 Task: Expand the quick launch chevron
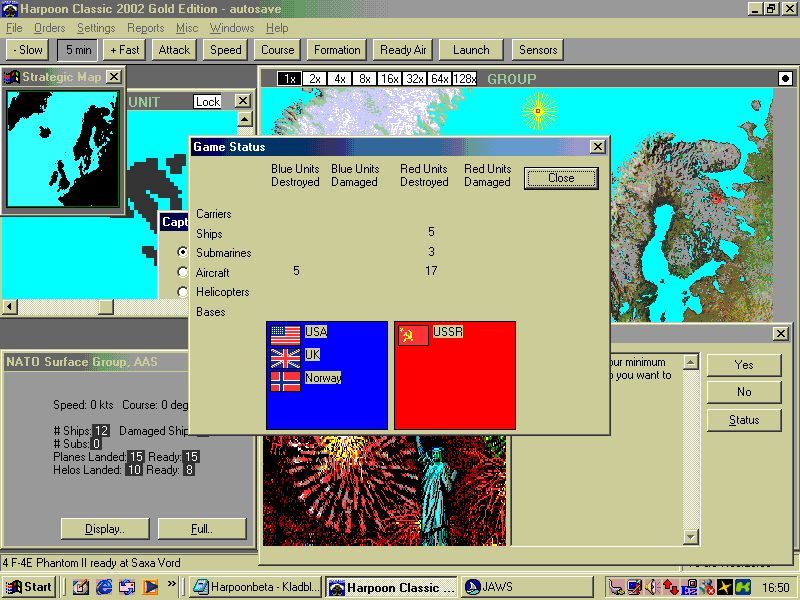[171, 583]
